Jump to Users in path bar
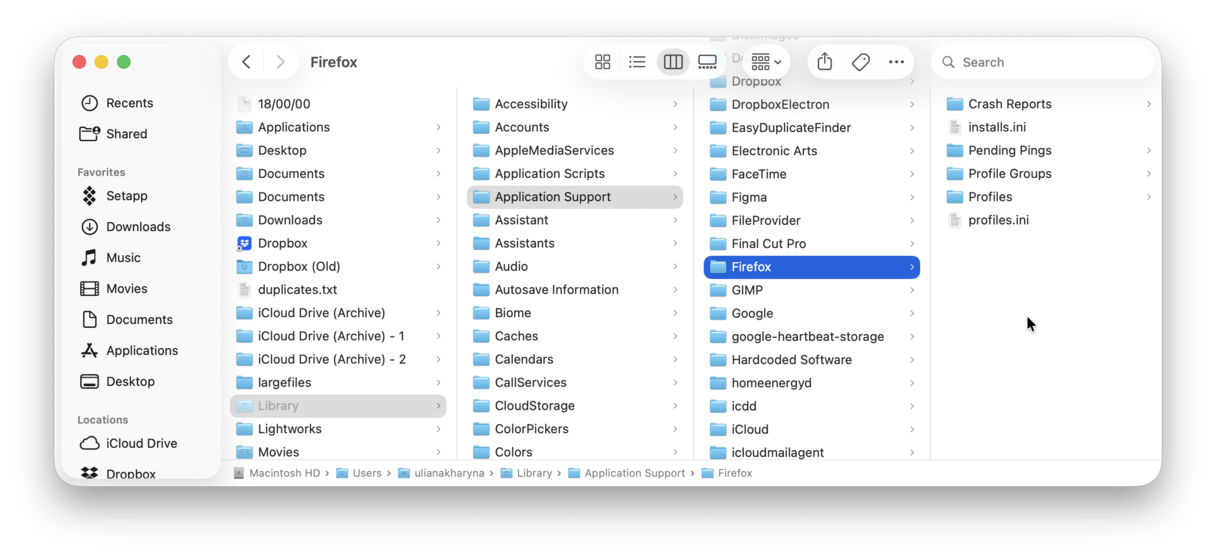Viewport: 1216px width, 558px height. (359, 473)
